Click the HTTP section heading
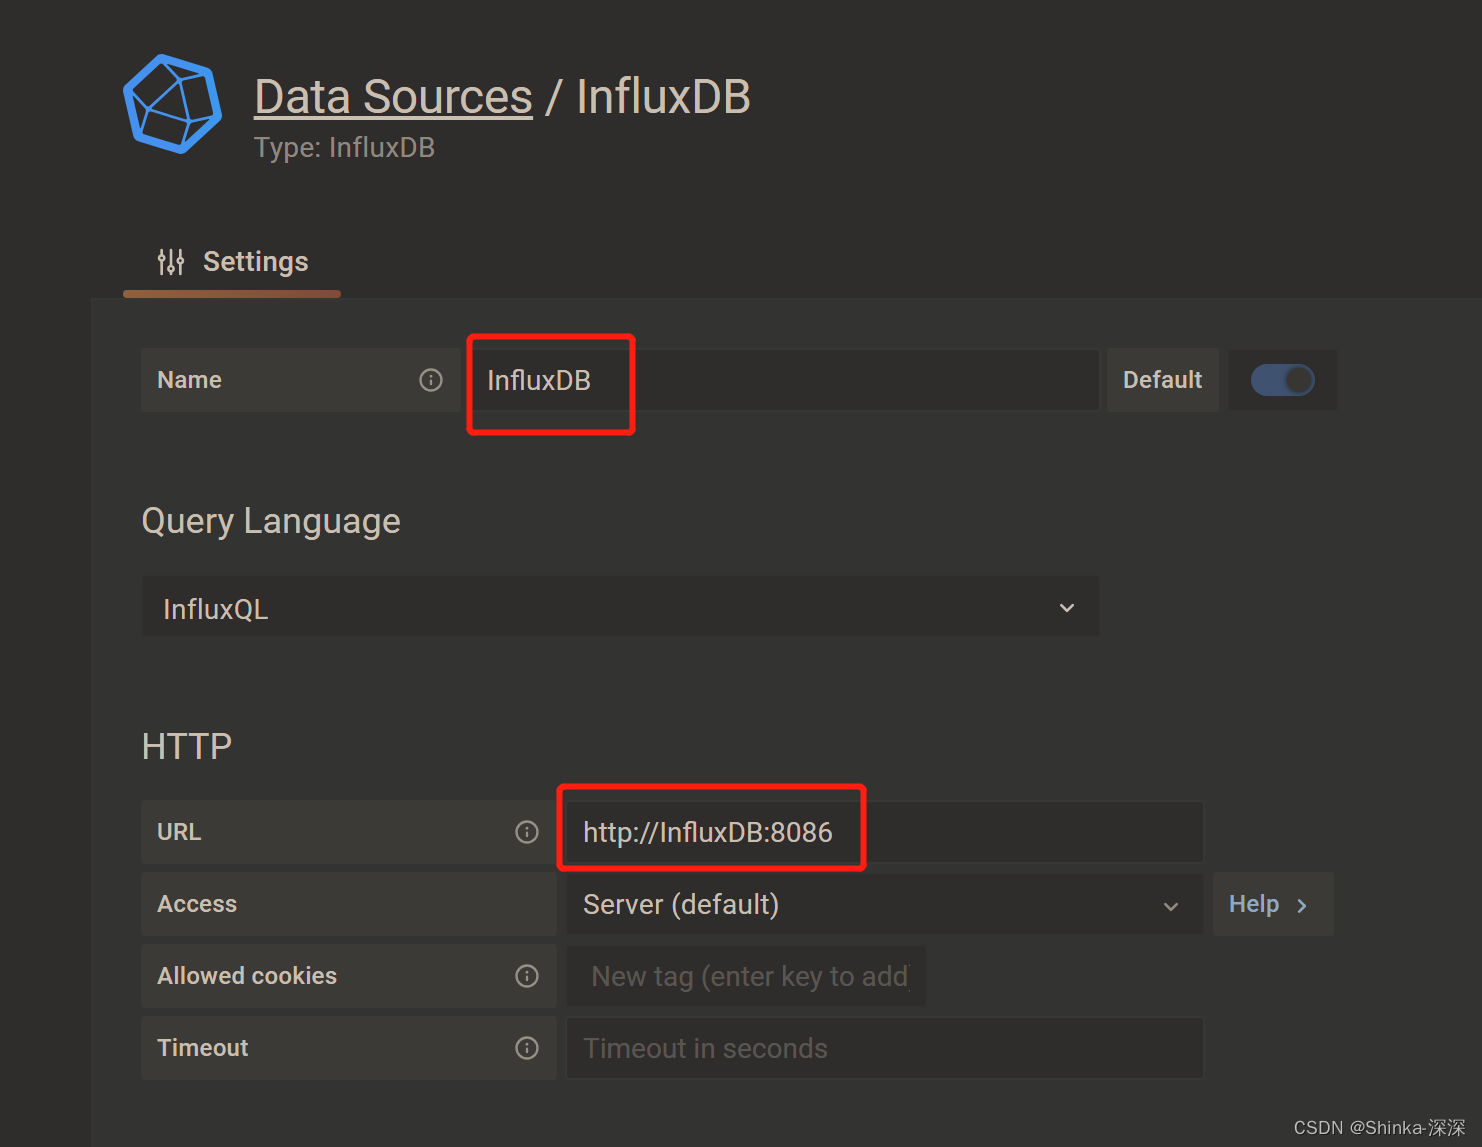The width and height of the screenshot is (1482, 1147). coord(187,746)
